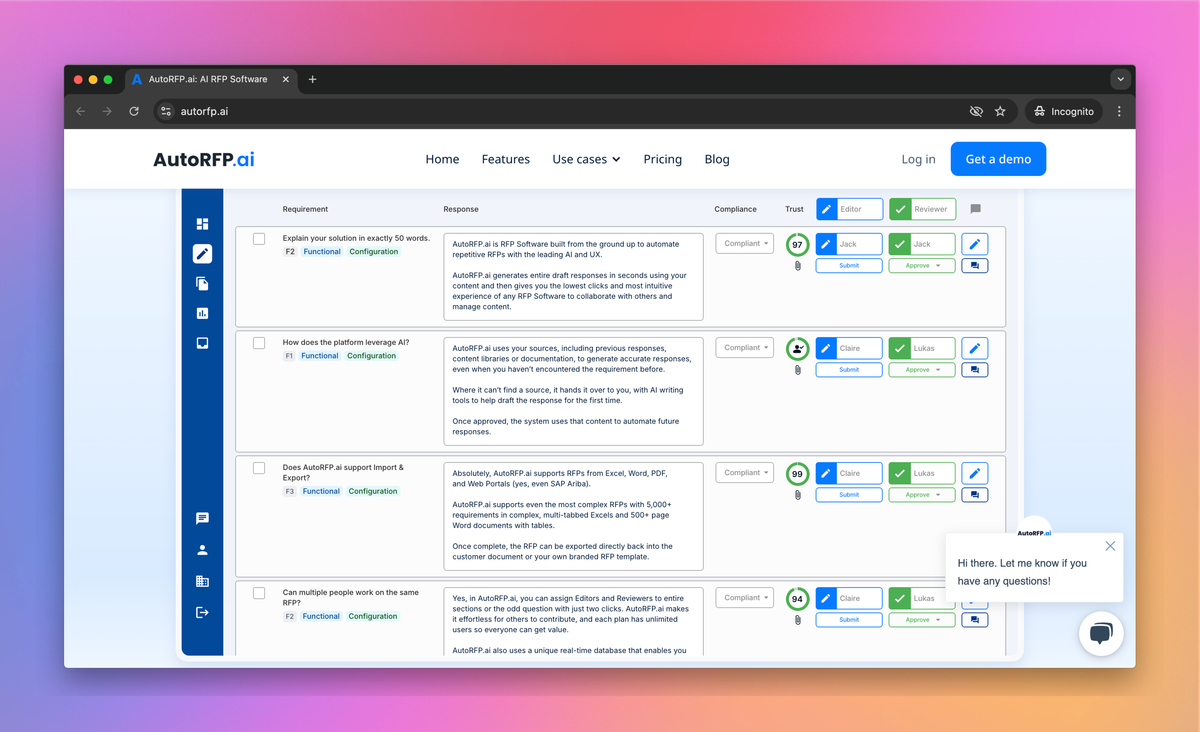
Task: Open the documents copy icon in the sidebar
Action: [203, 283]
